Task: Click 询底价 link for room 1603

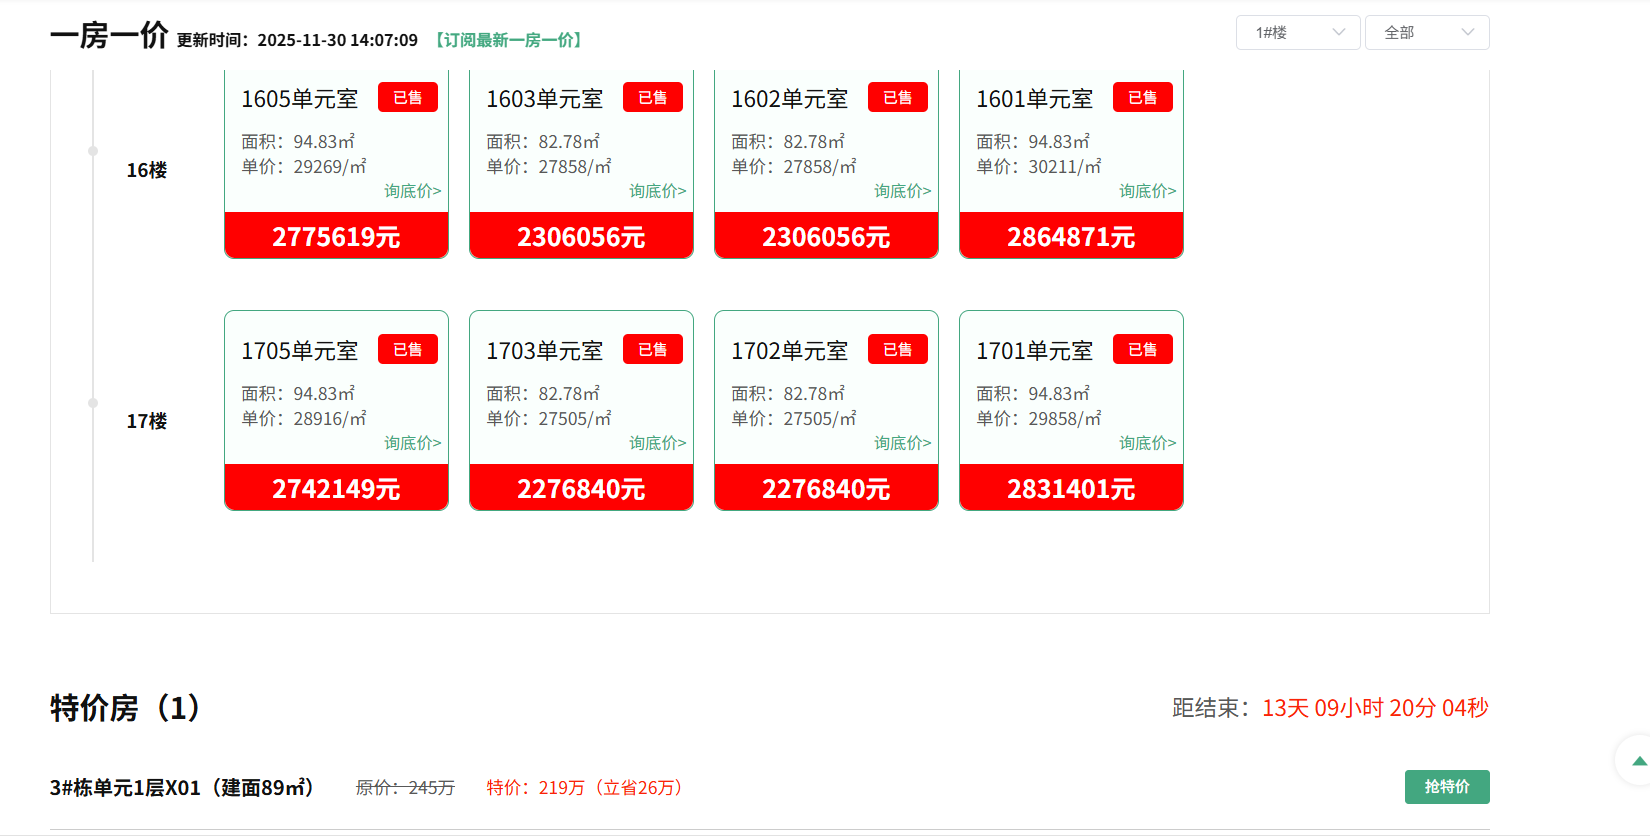Action: (x=657, y=191)
